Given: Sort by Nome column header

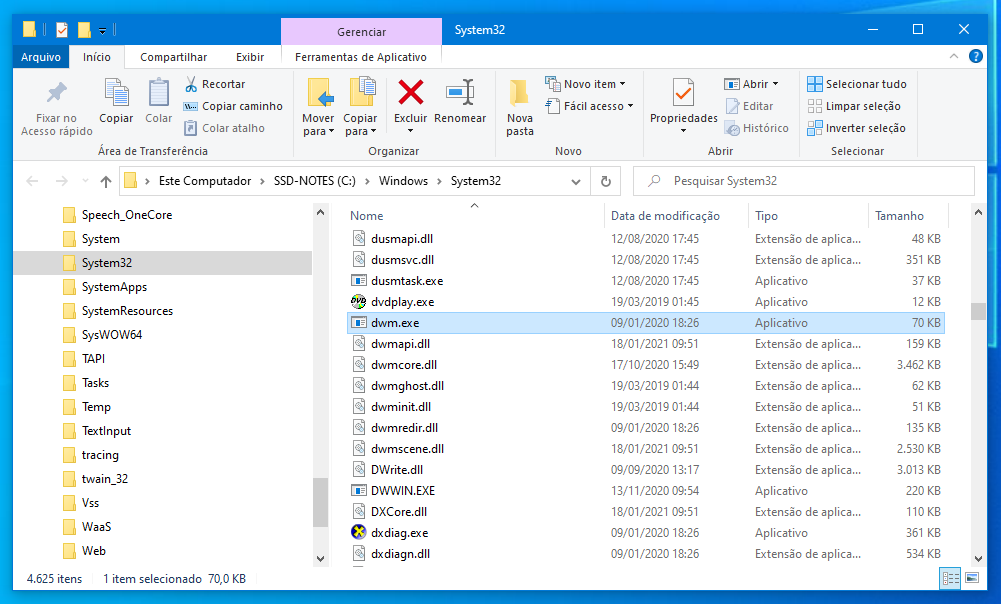Looking at the screenshot, I should (x=366, y=216).
